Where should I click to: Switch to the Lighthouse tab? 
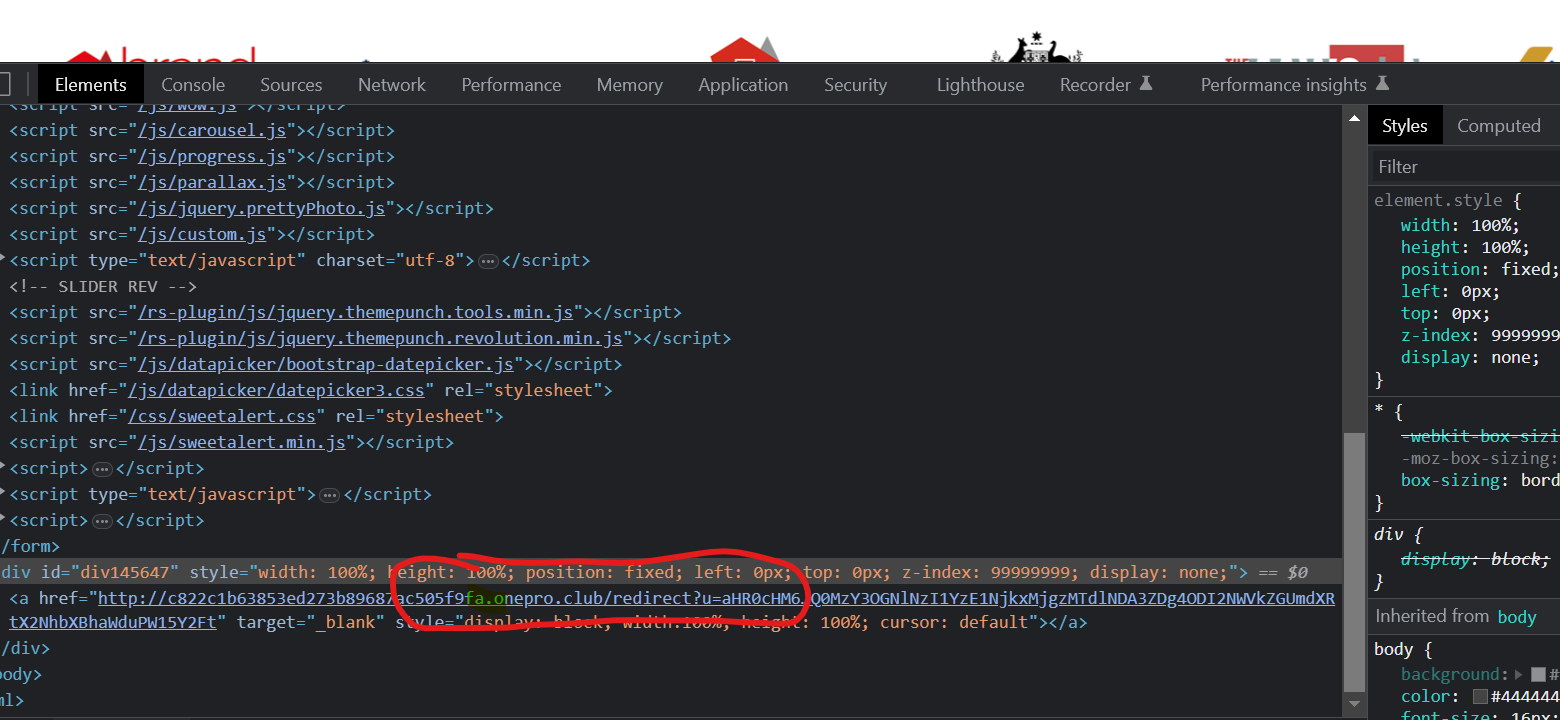(x=980, y=85)
